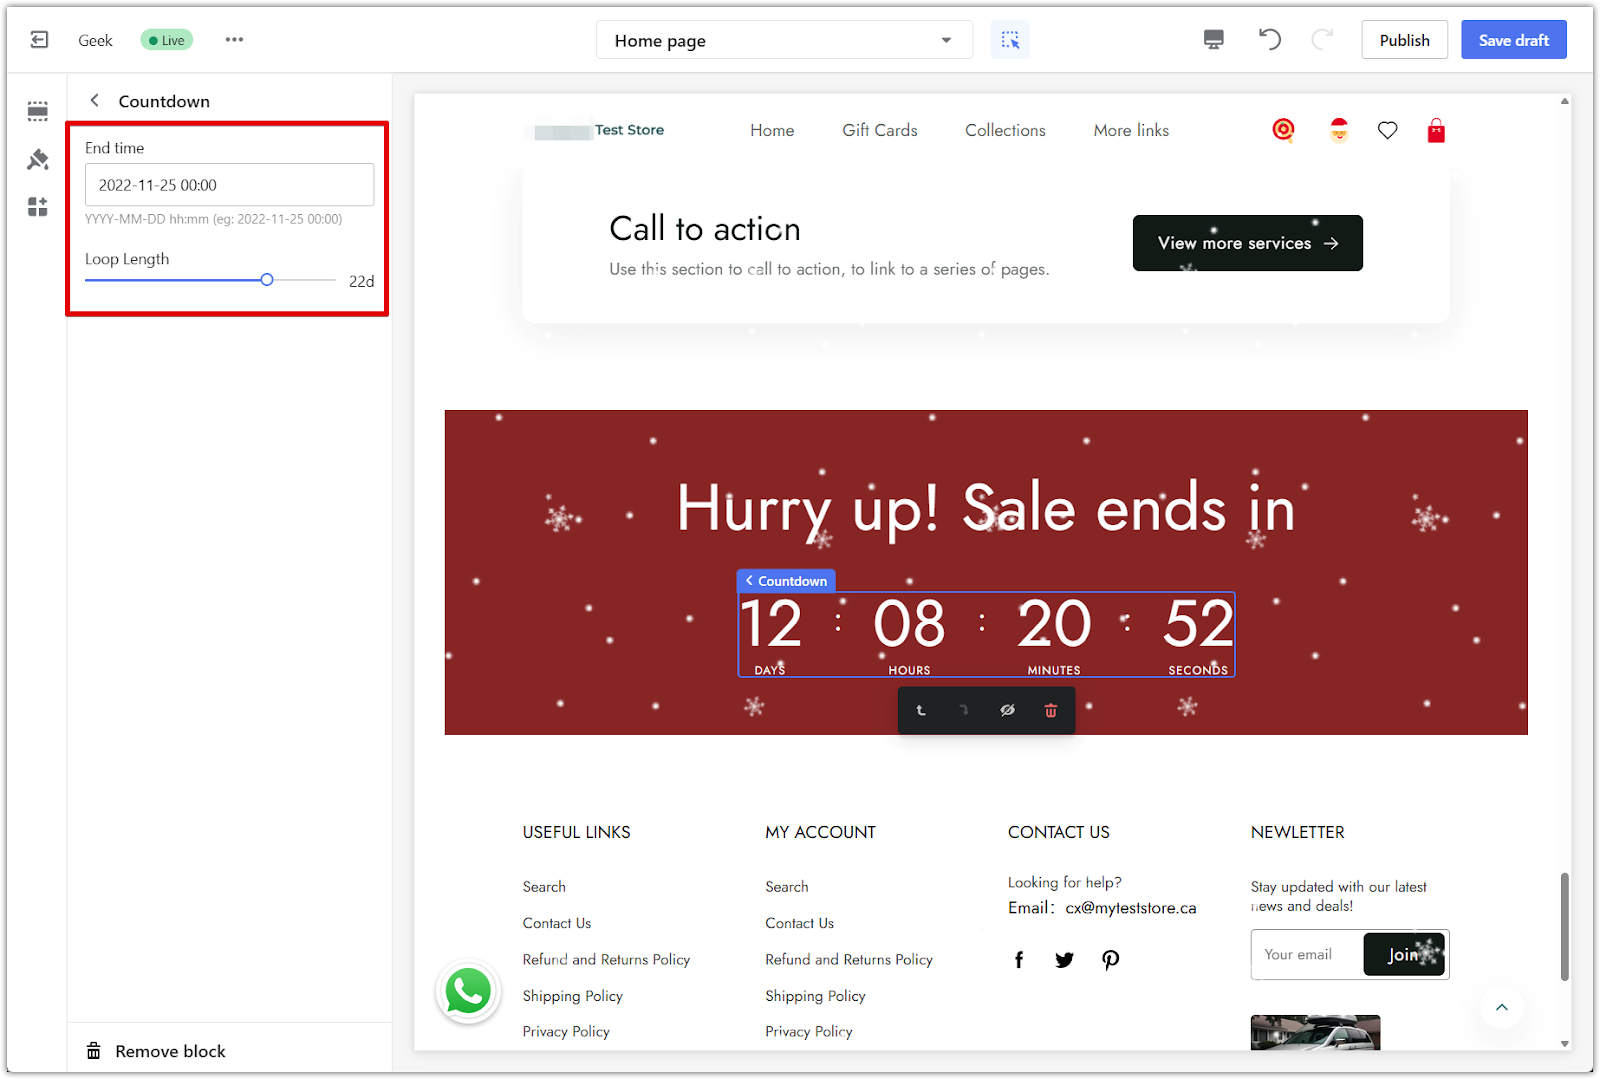This screenshot has height=1079, width=1600.
Task: Click the Loop Length slider handle
Action: tap(267, 280)
